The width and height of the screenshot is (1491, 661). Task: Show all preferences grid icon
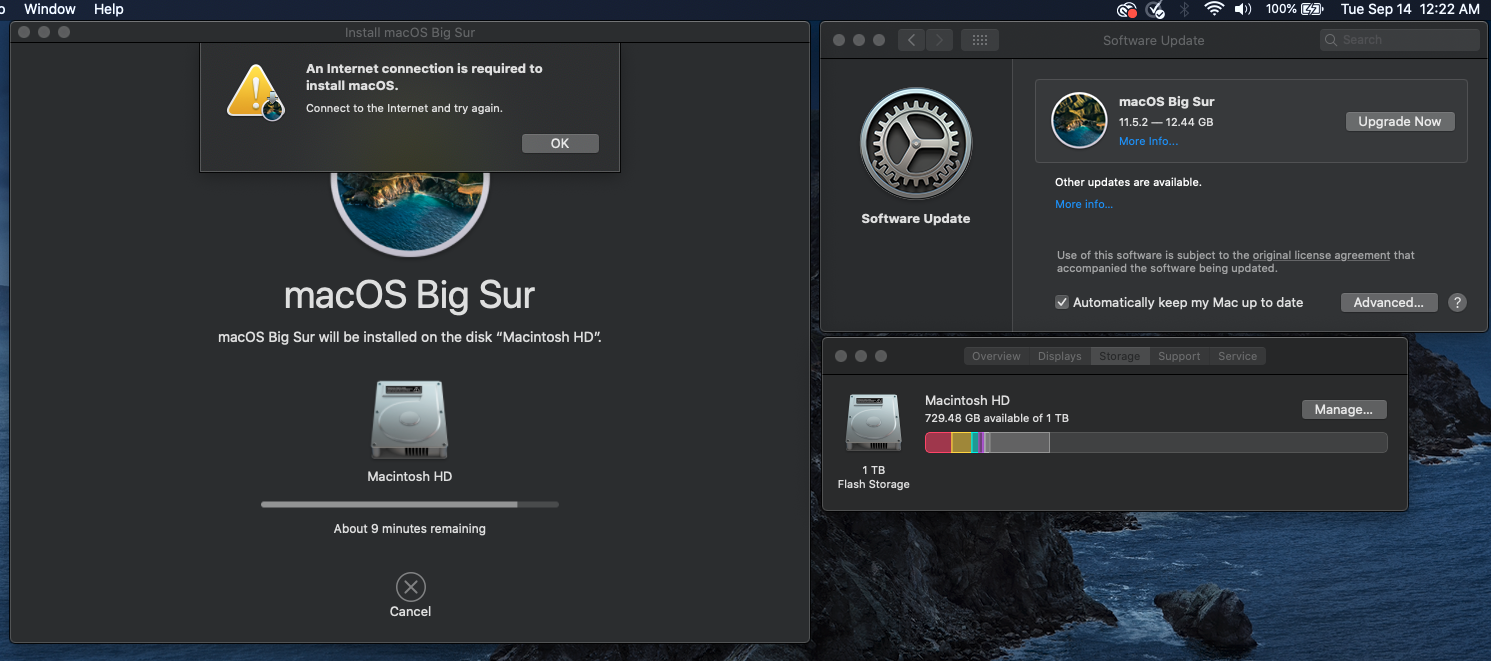[x=980, y=40]
